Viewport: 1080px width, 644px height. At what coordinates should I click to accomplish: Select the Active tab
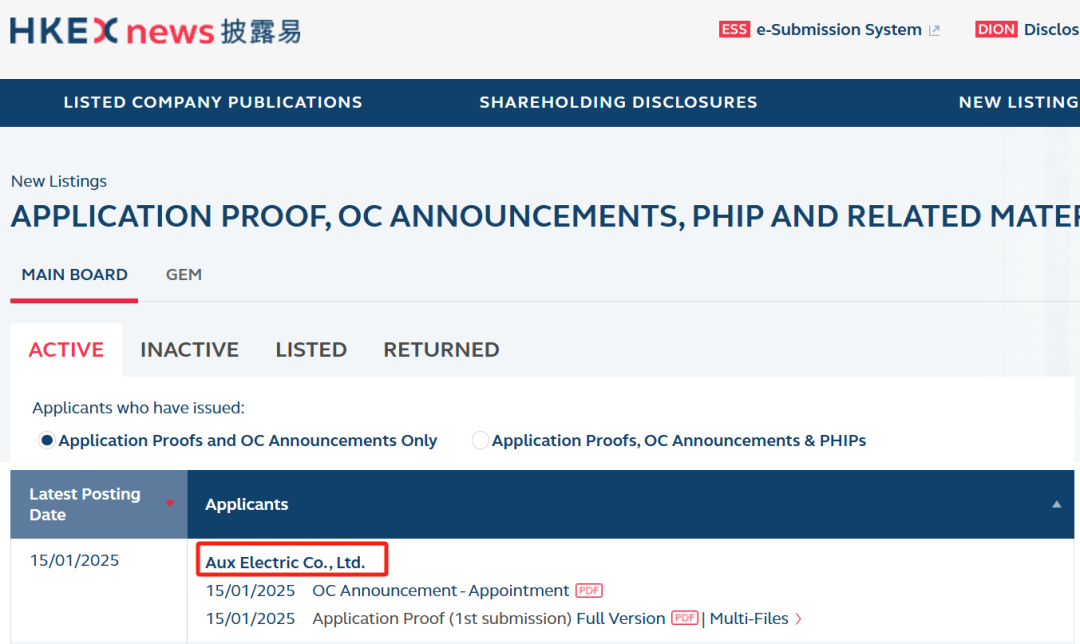[66, 350]
